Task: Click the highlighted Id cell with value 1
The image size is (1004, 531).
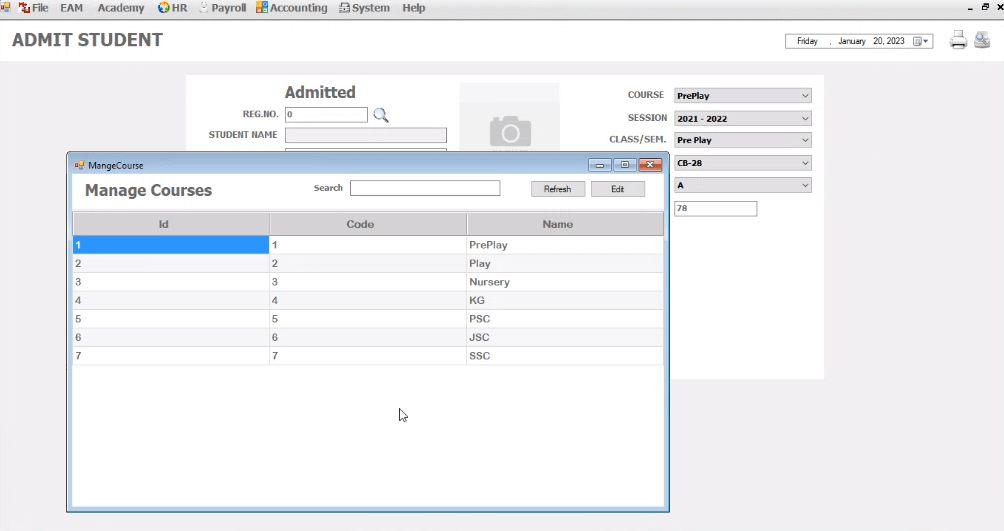Action: tap(171, 245)
